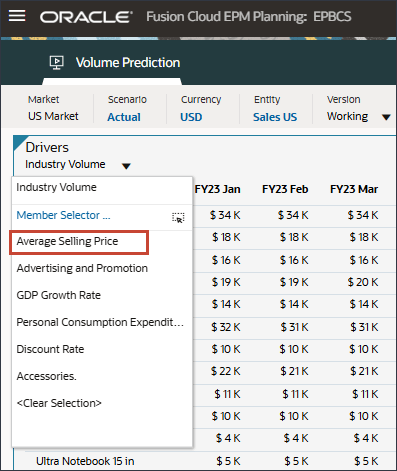The image size is (397, 471).
Task: Click the Currency label
Action: click(201, 99)
